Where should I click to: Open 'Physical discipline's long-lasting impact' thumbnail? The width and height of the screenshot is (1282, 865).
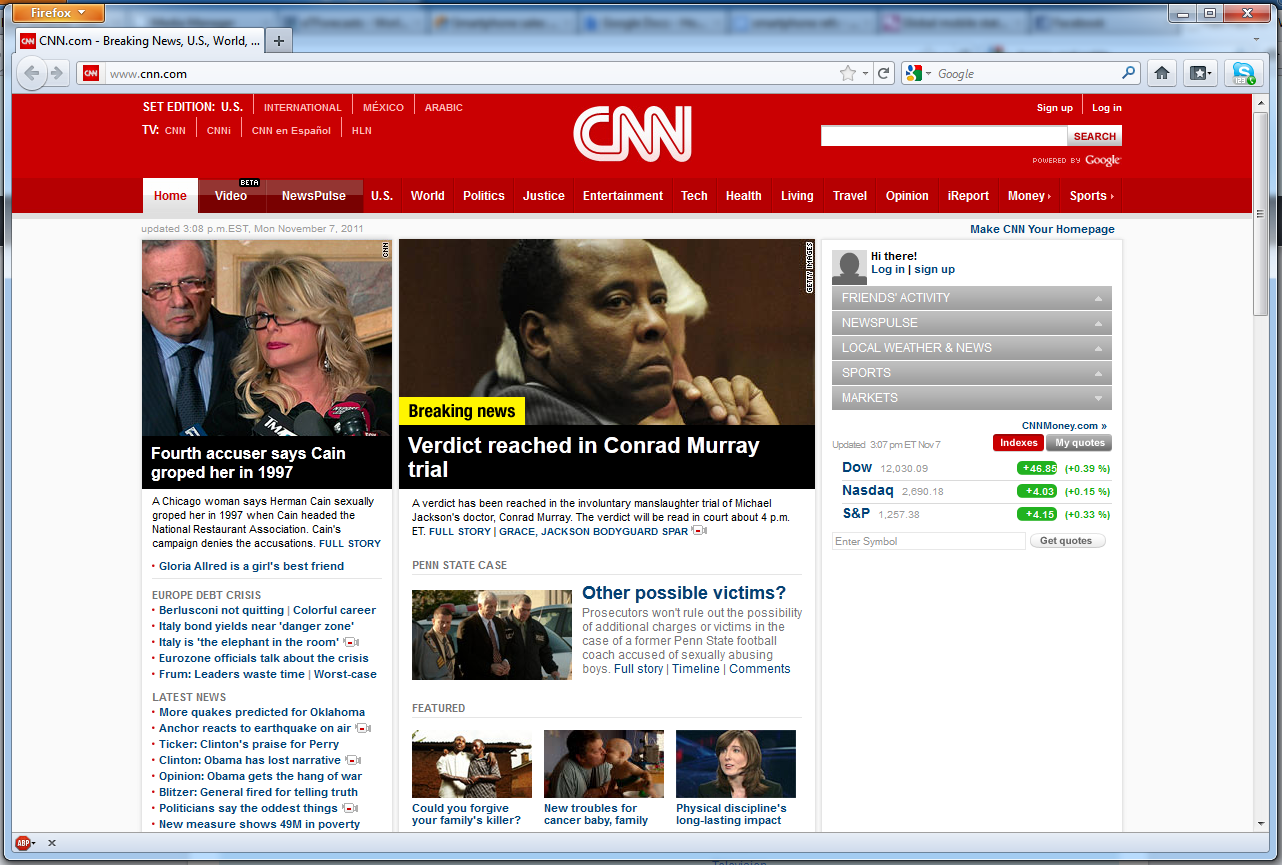tap(736, 764)
